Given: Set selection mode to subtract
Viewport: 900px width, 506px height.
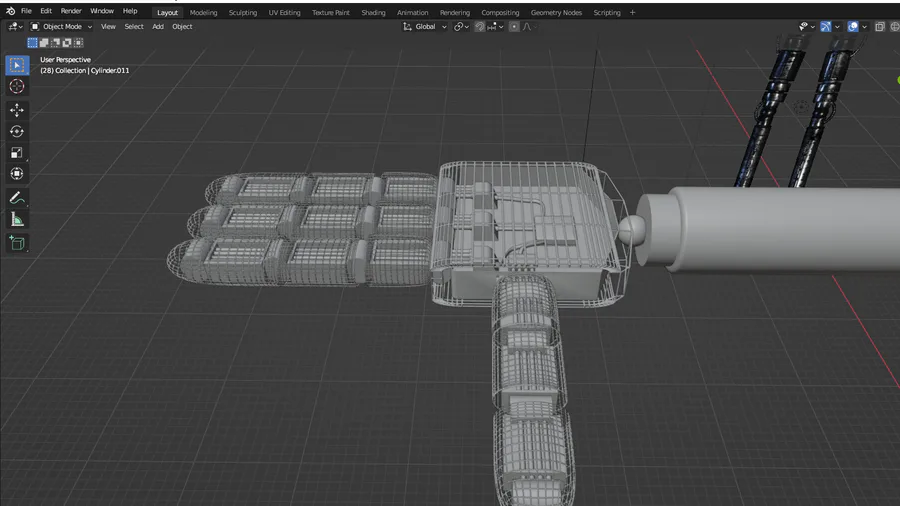Looking at the screenshot, I should 55,42.
